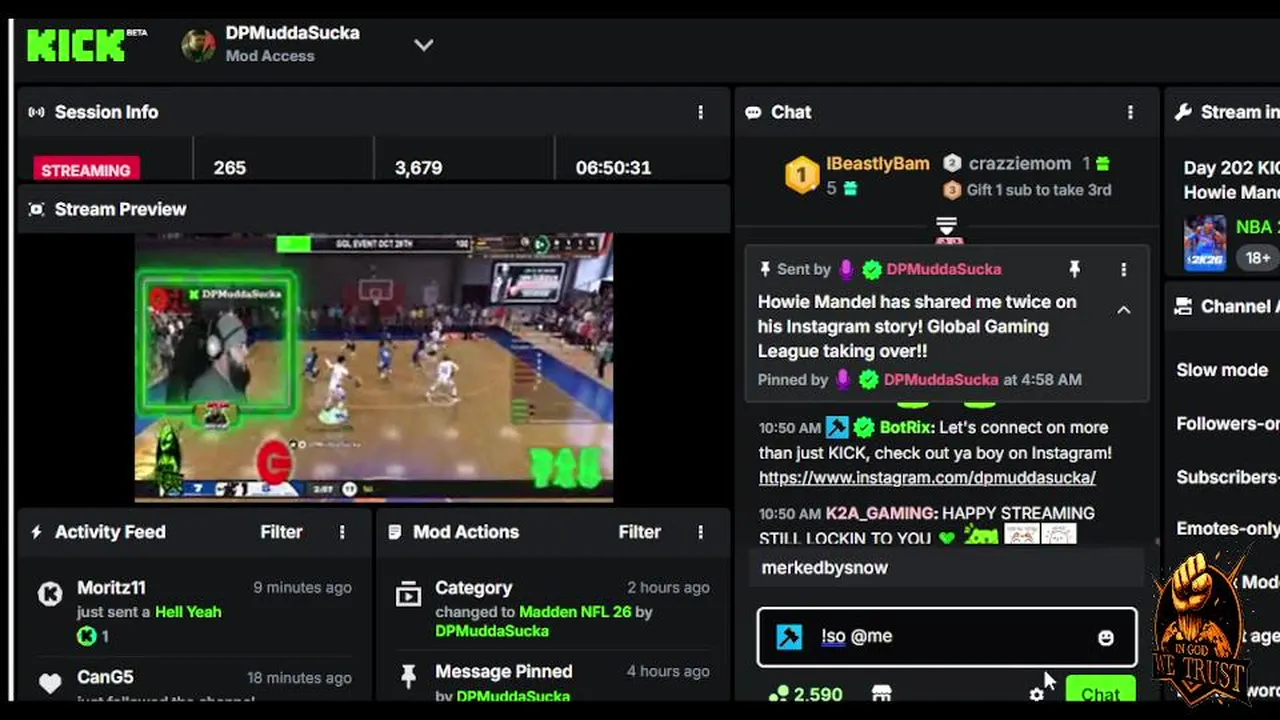Open Activity Feed three-dot menu
Screen dimensions: 1280x720
point(342,532)
